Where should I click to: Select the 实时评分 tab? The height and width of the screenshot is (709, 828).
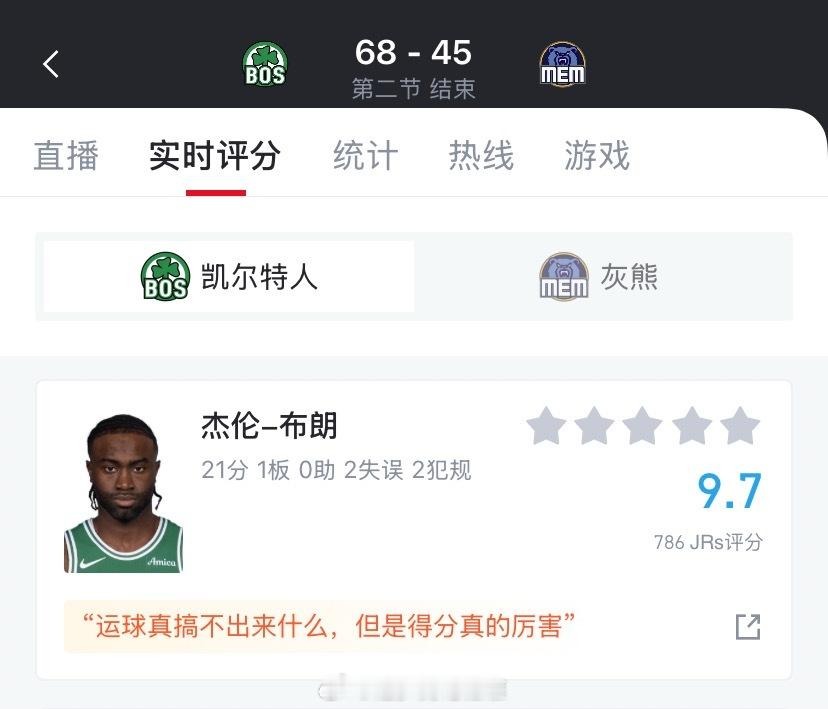tap(215, 156)
